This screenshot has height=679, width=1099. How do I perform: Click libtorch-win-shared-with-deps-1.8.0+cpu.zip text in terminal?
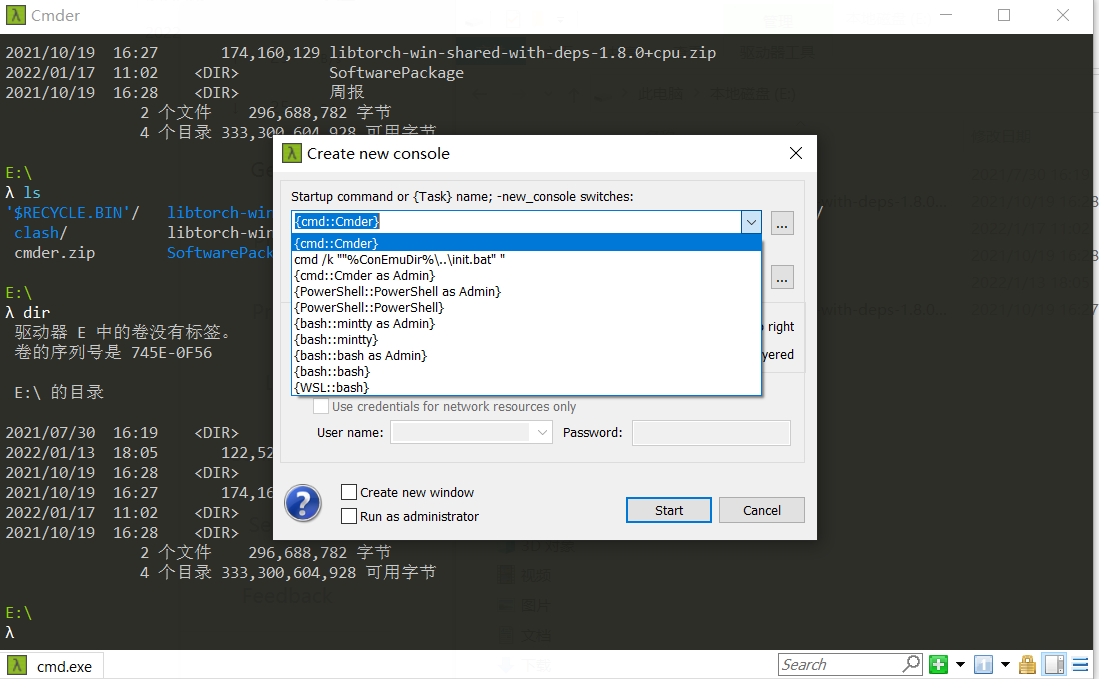click(x=523, y=53)
